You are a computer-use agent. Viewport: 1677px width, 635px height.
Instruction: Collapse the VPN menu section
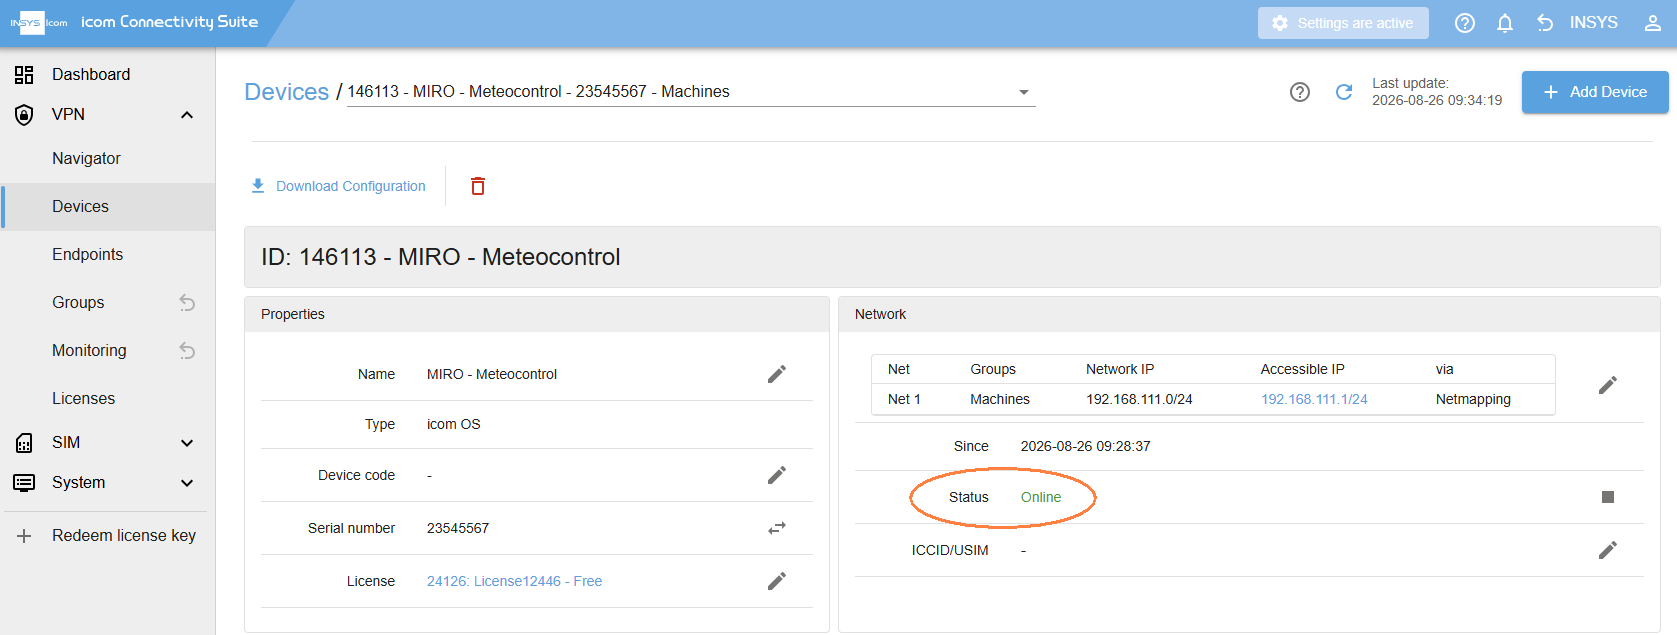[x=187, y=115]
